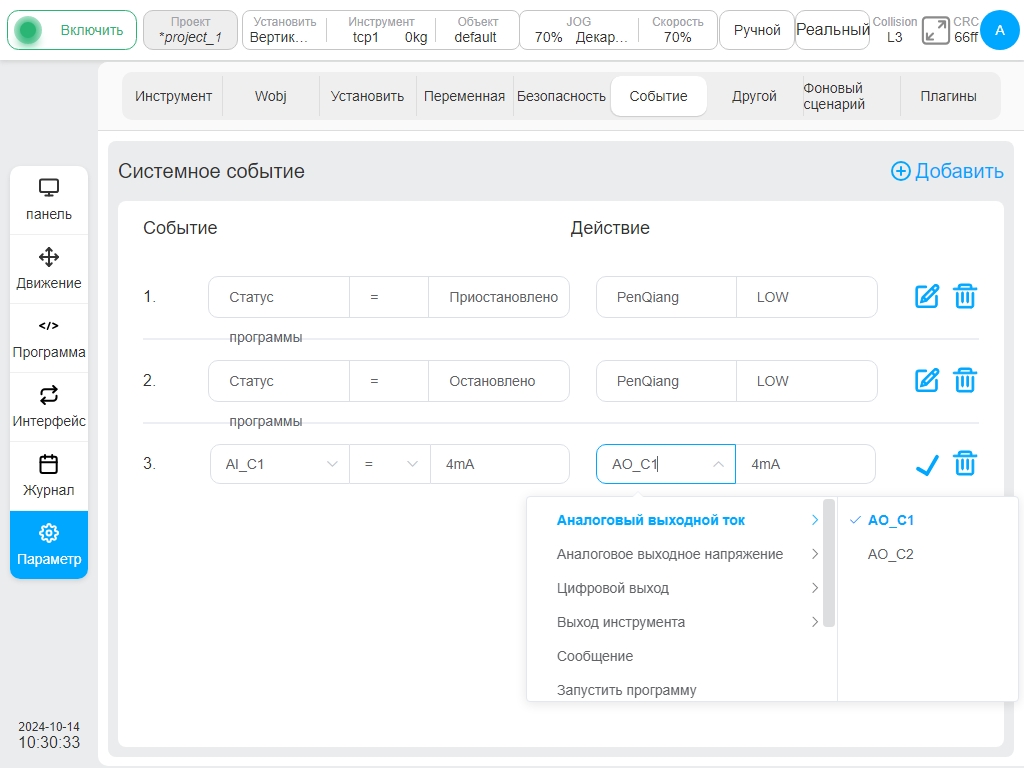Toggle the Реальный mode button

(833, 30)
